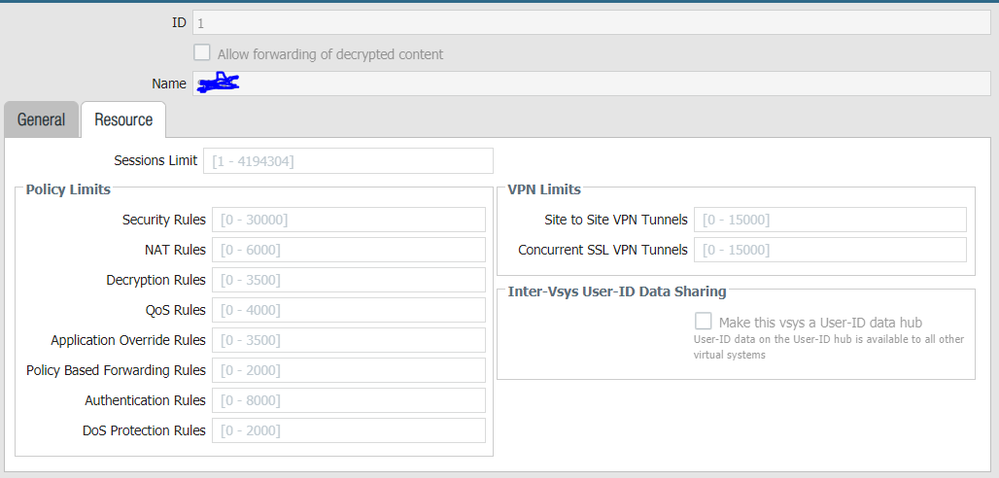999x478 pixels.
Task: Click the VPN Limits group heading
Action: 544,189
